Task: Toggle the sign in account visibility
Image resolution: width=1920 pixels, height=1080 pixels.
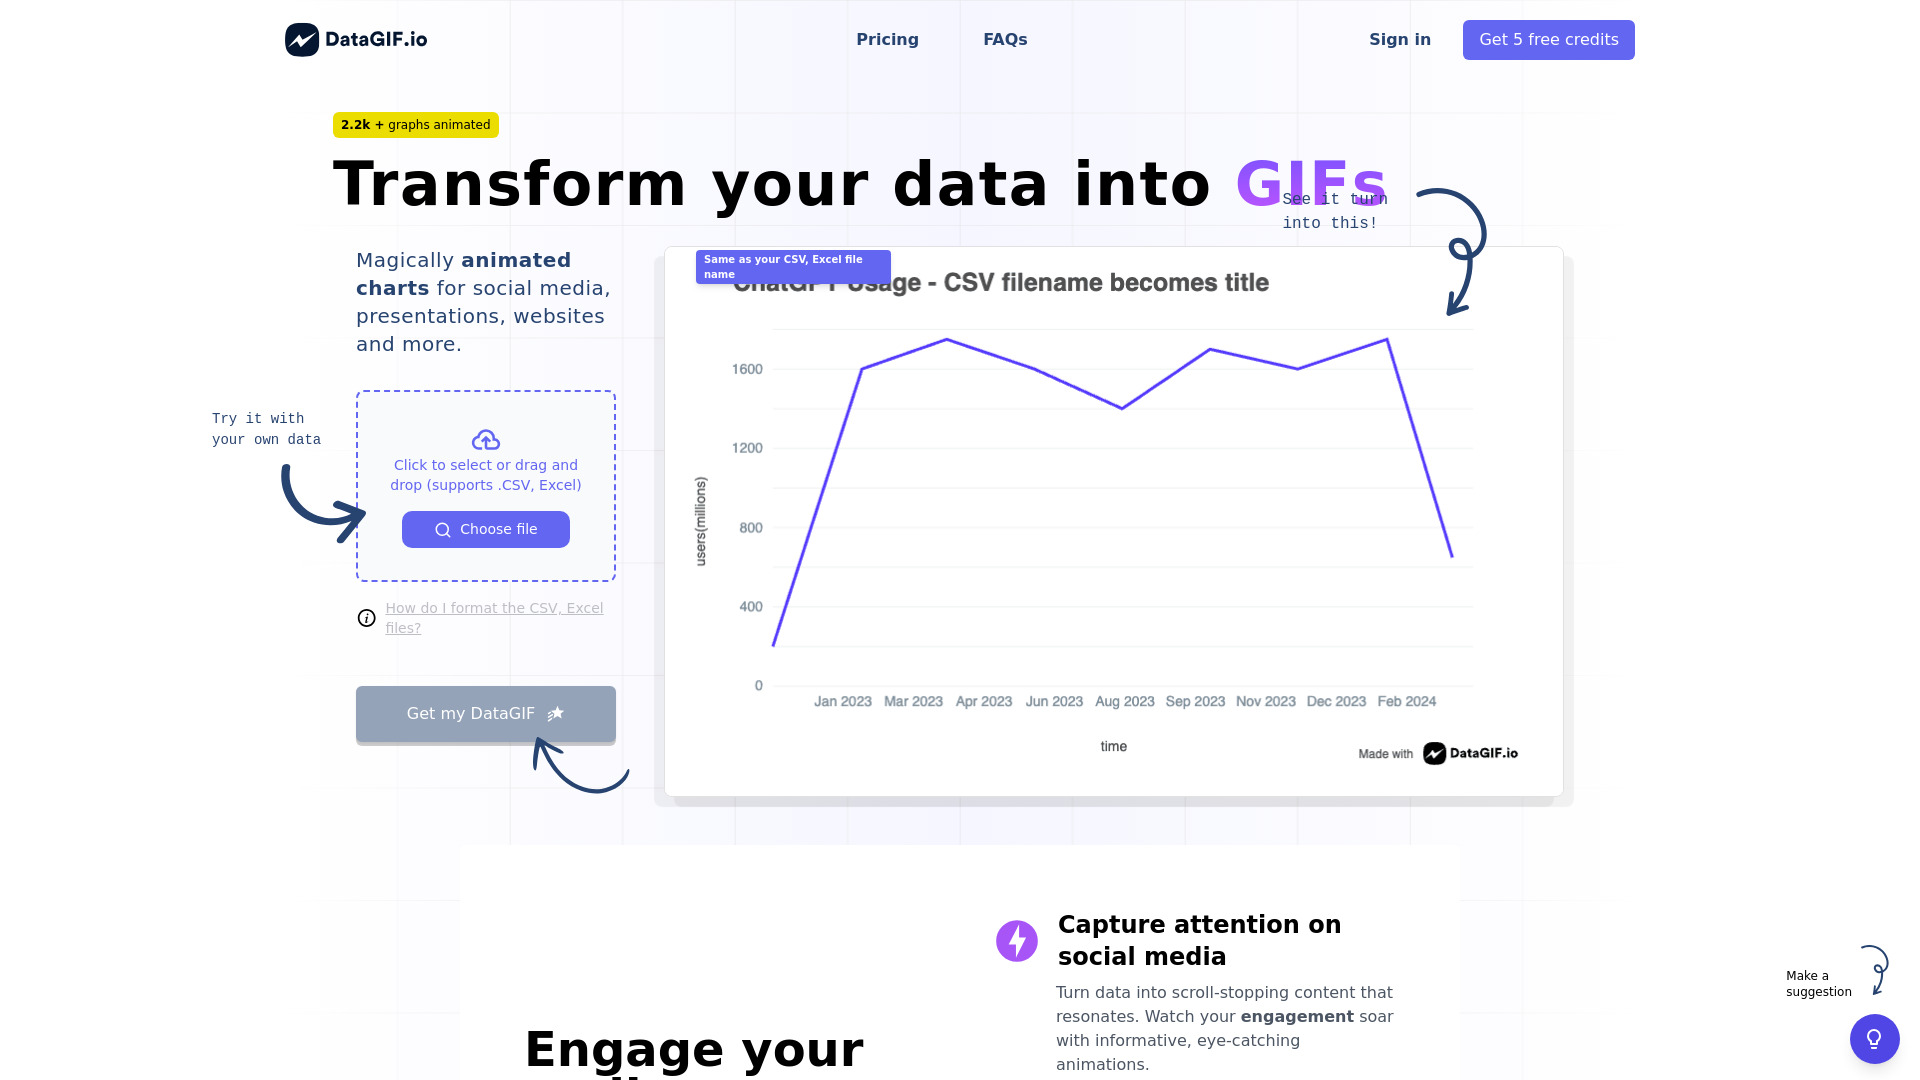Action: (1400, 40)
